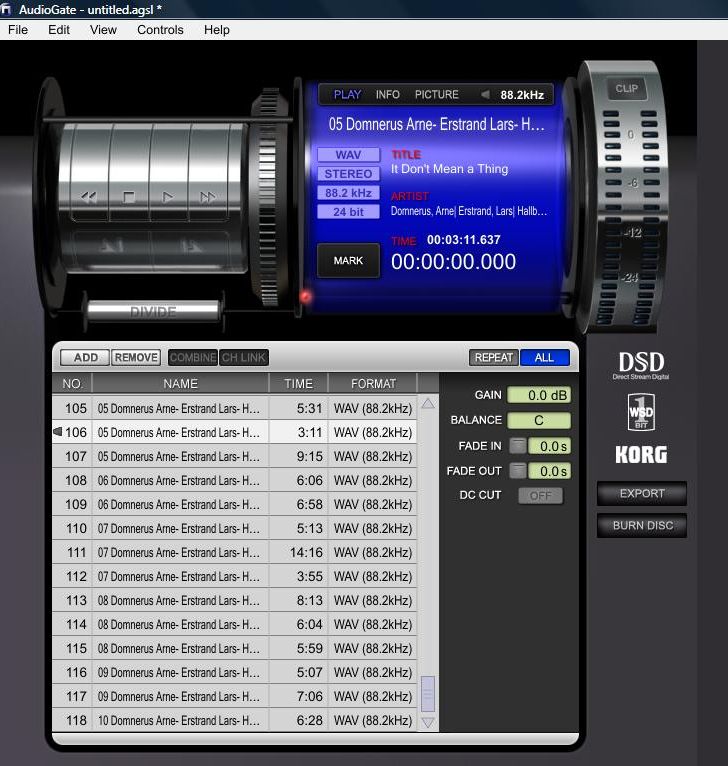
Task: Click the ADD button above song list
Action: (85, 357)
